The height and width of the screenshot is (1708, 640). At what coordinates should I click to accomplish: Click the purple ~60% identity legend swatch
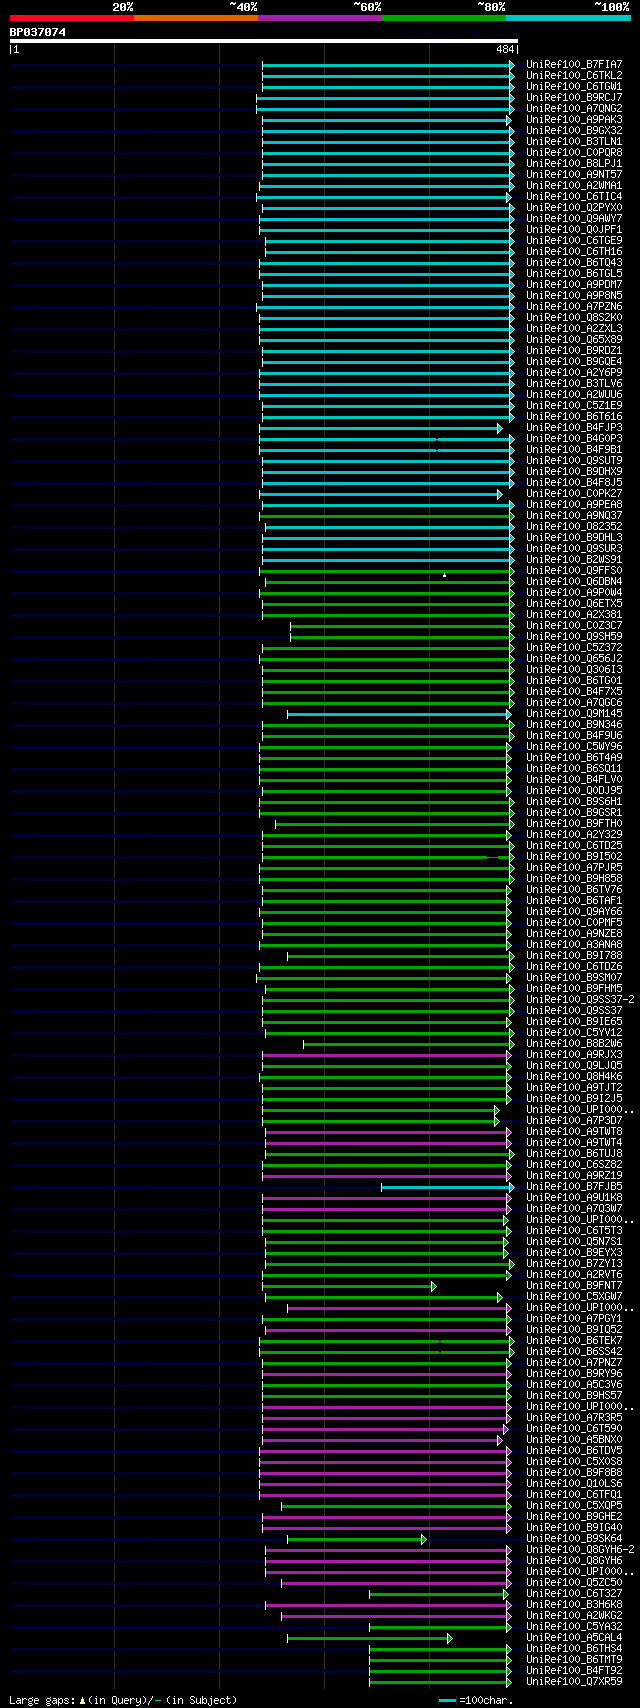(x=320, y=18)
